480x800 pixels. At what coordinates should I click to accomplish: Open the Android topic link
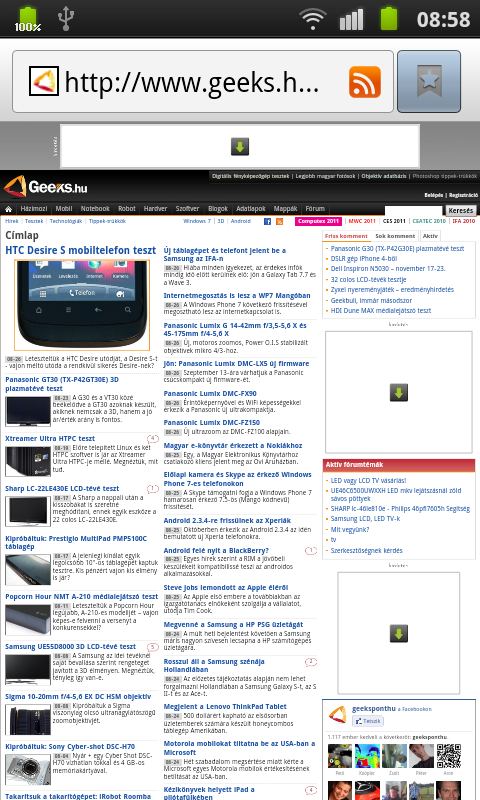pos(241,221)
